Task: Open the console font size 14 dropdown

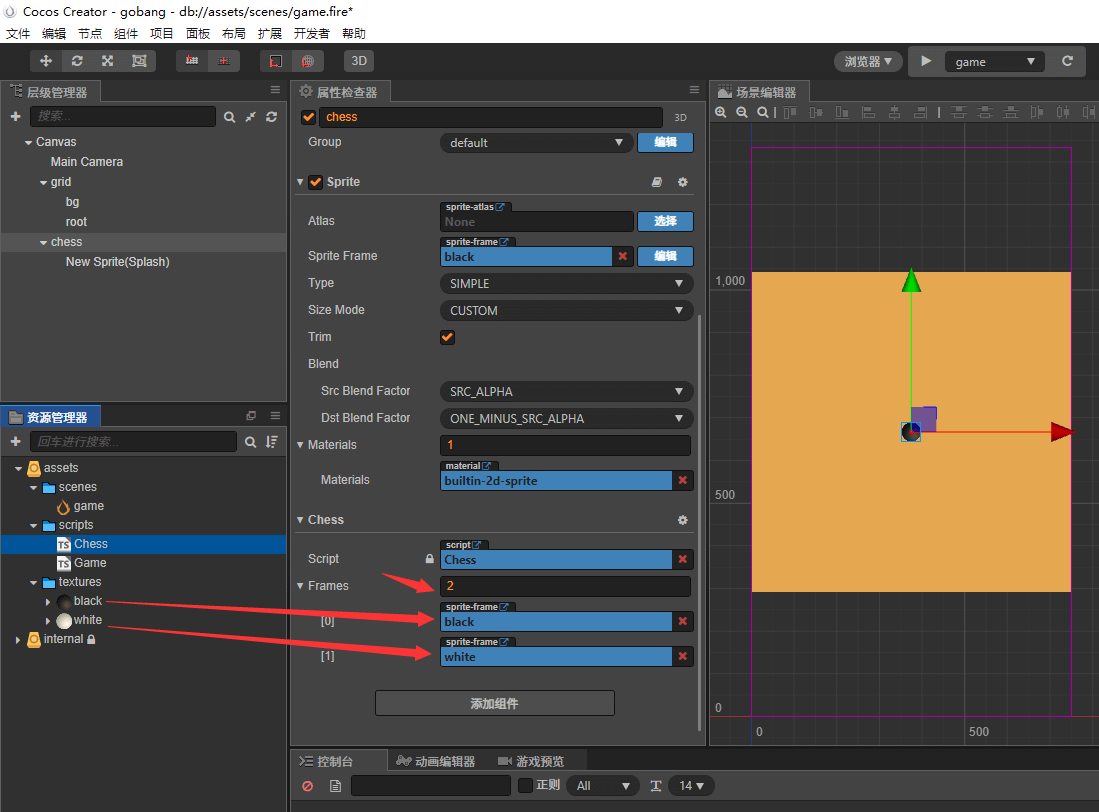Action: (691, 786)
